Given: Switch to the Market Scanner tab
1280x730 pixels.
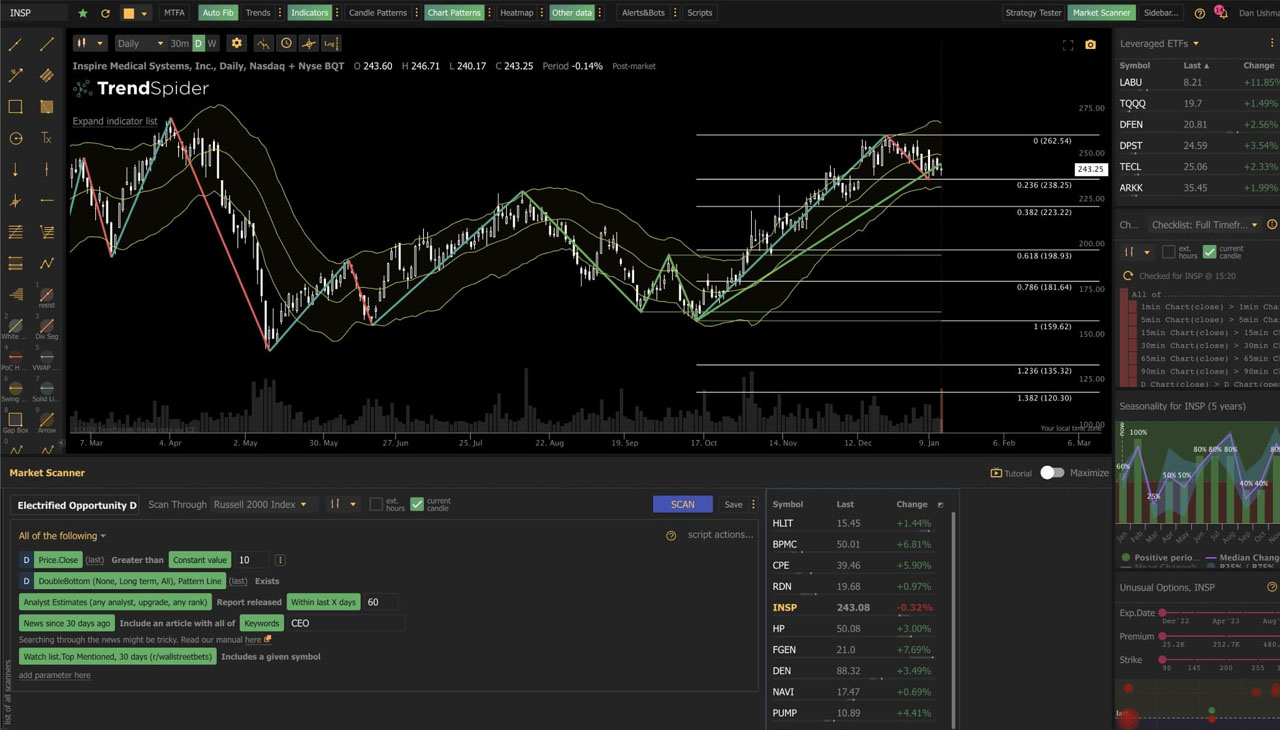Looking at the screenshot, I should tap(1101, 13).
